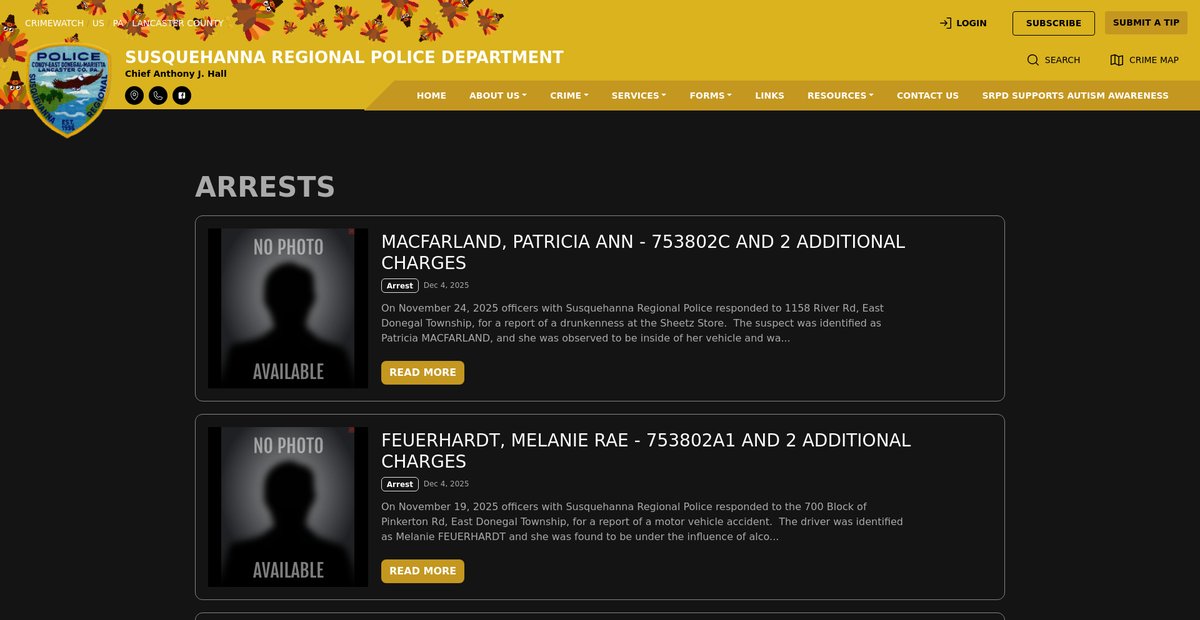1200x620 pixels.
Task: Click Read More on the Feuerhardt arrest
Action: point(422,571)
